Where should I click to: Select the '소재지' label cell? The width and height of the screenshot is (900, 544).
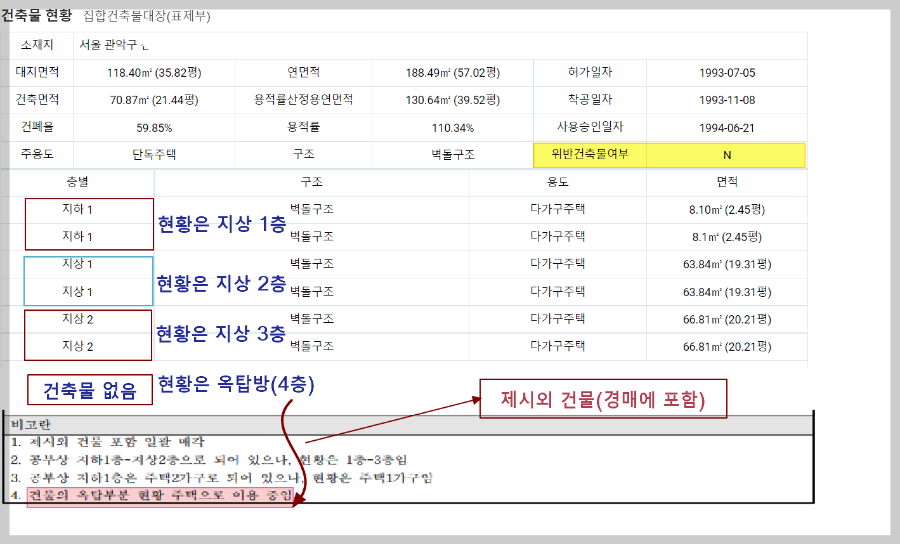pos(37,45)
